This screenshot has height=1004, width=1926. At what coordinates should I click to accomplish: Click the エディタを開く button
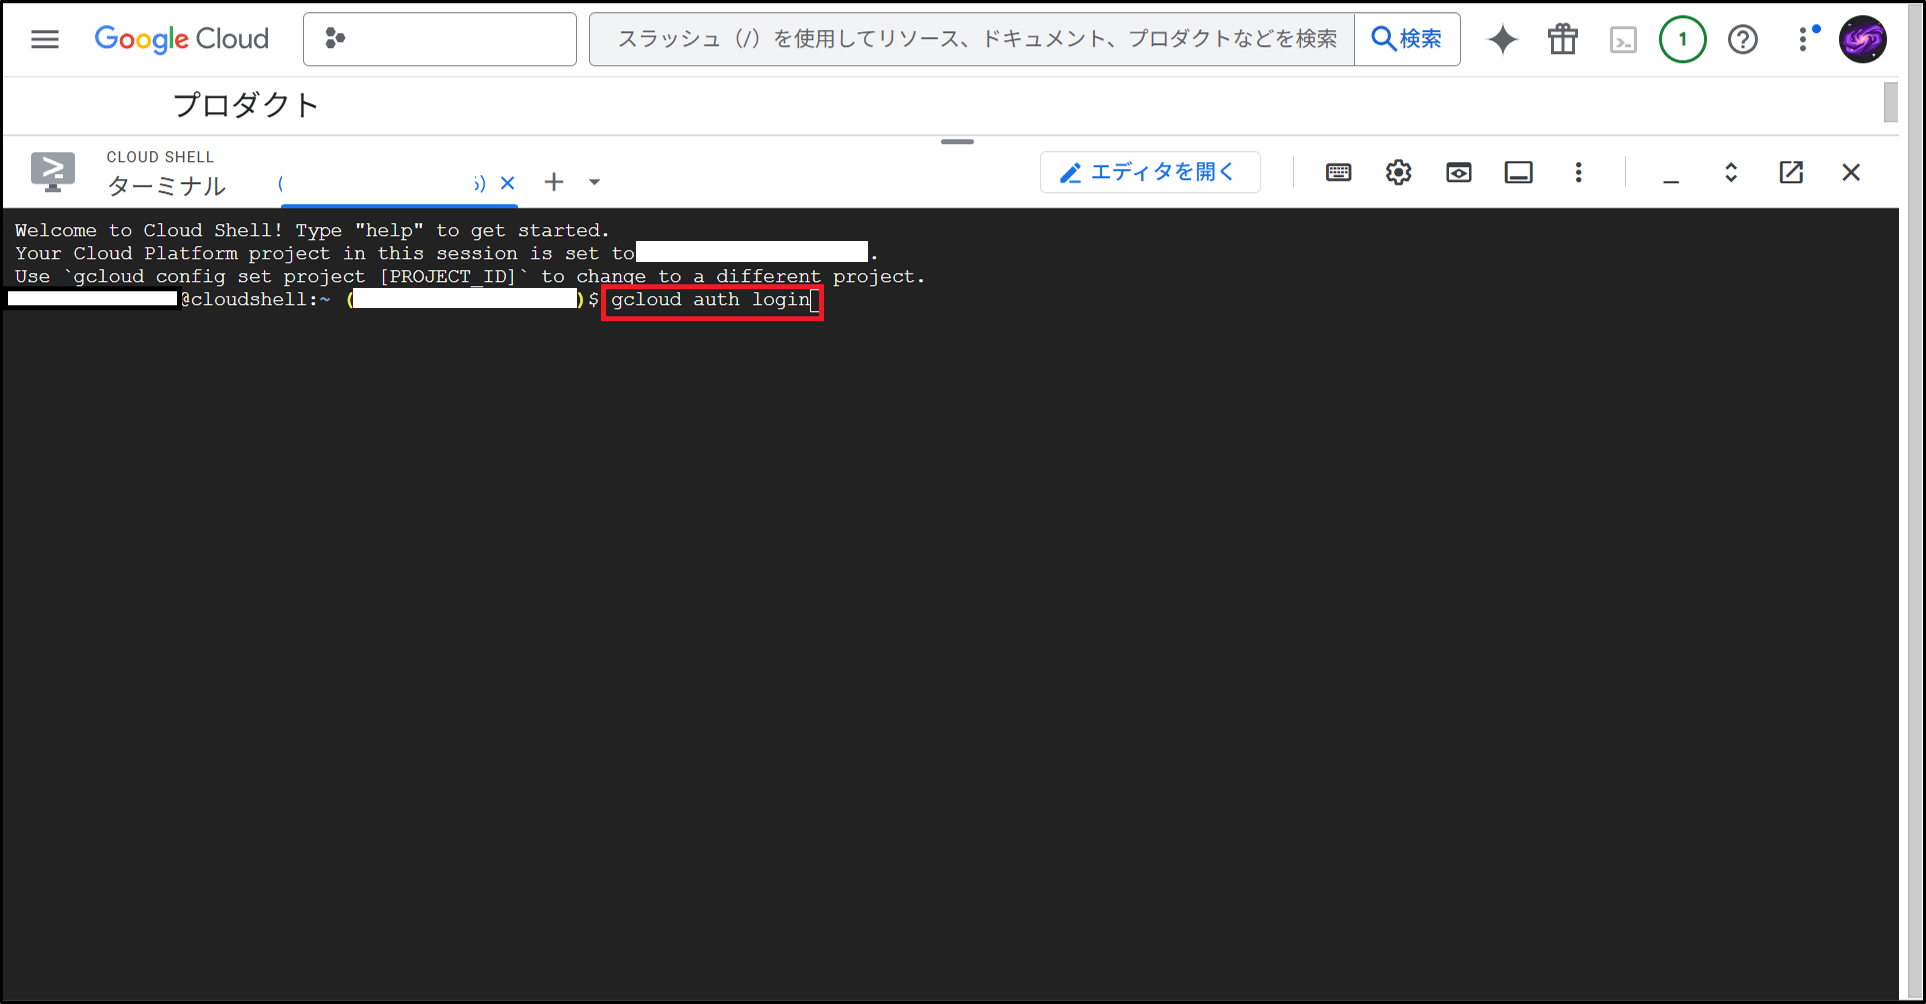1149,171
